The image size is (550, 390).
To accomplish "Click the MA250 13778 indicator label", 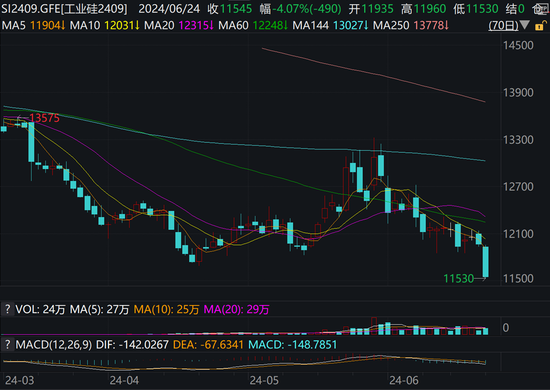I will (411, 25).
